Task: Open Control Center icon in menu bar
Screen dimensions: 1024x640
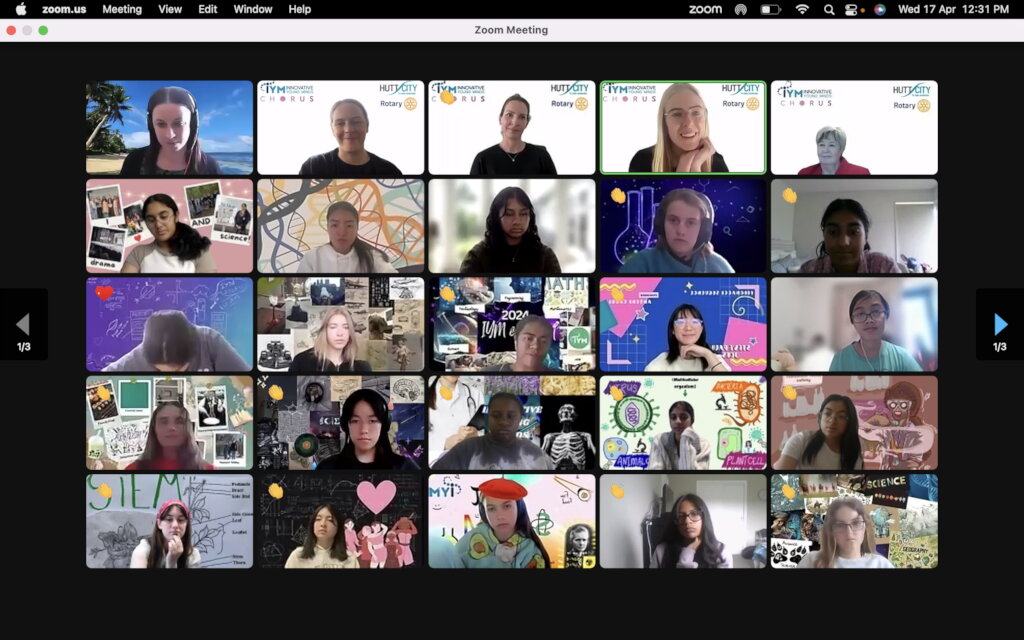Action: point(852,9)
